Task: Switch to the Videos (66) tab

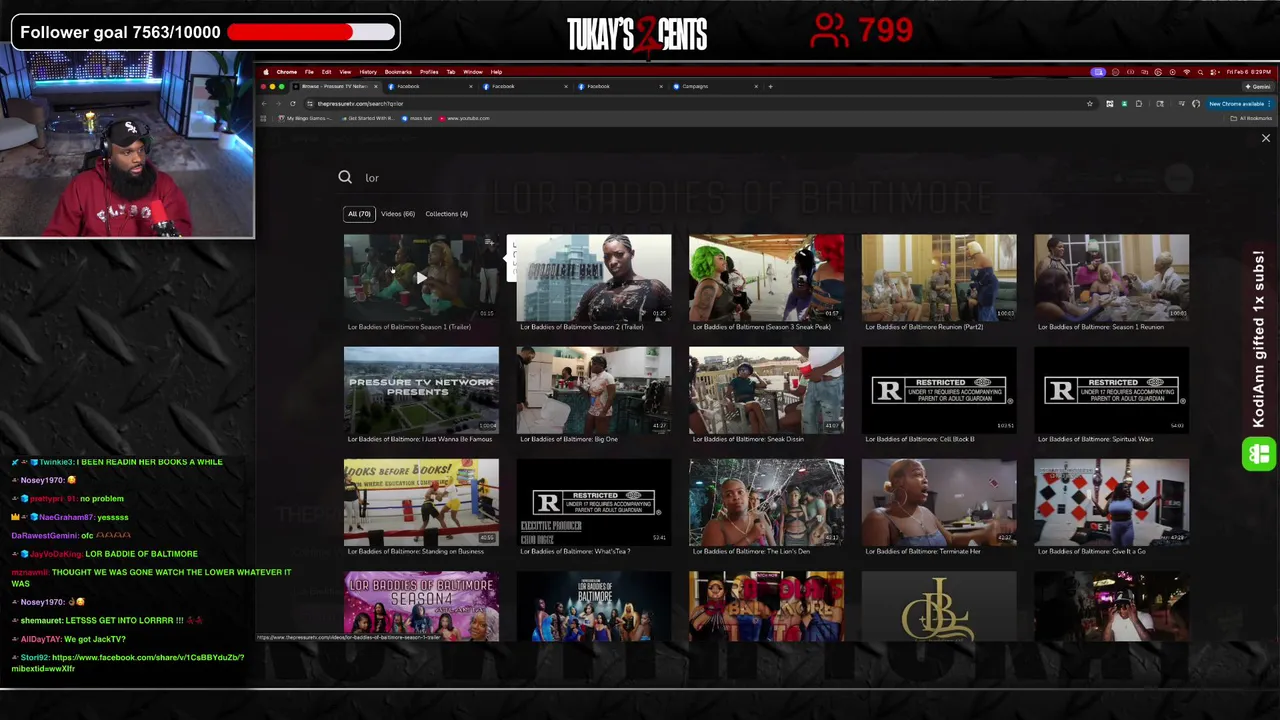Action: (397, 213)
